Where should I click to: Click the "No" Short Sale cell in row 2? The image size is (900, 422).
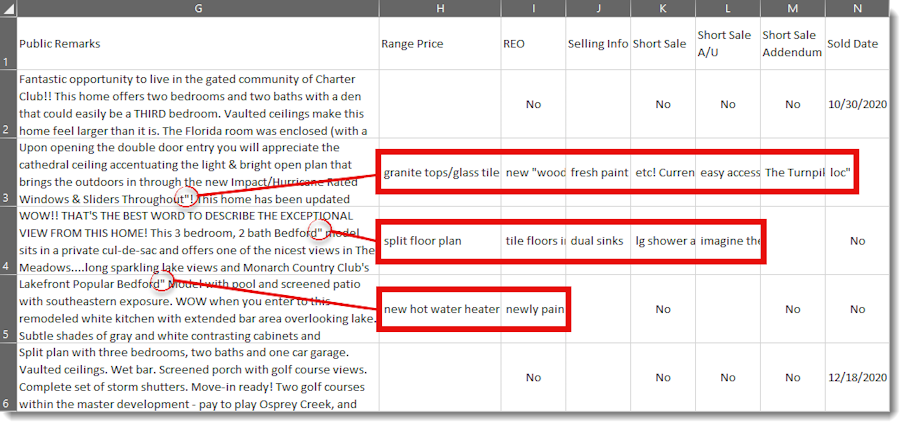(x=663, y=104)
